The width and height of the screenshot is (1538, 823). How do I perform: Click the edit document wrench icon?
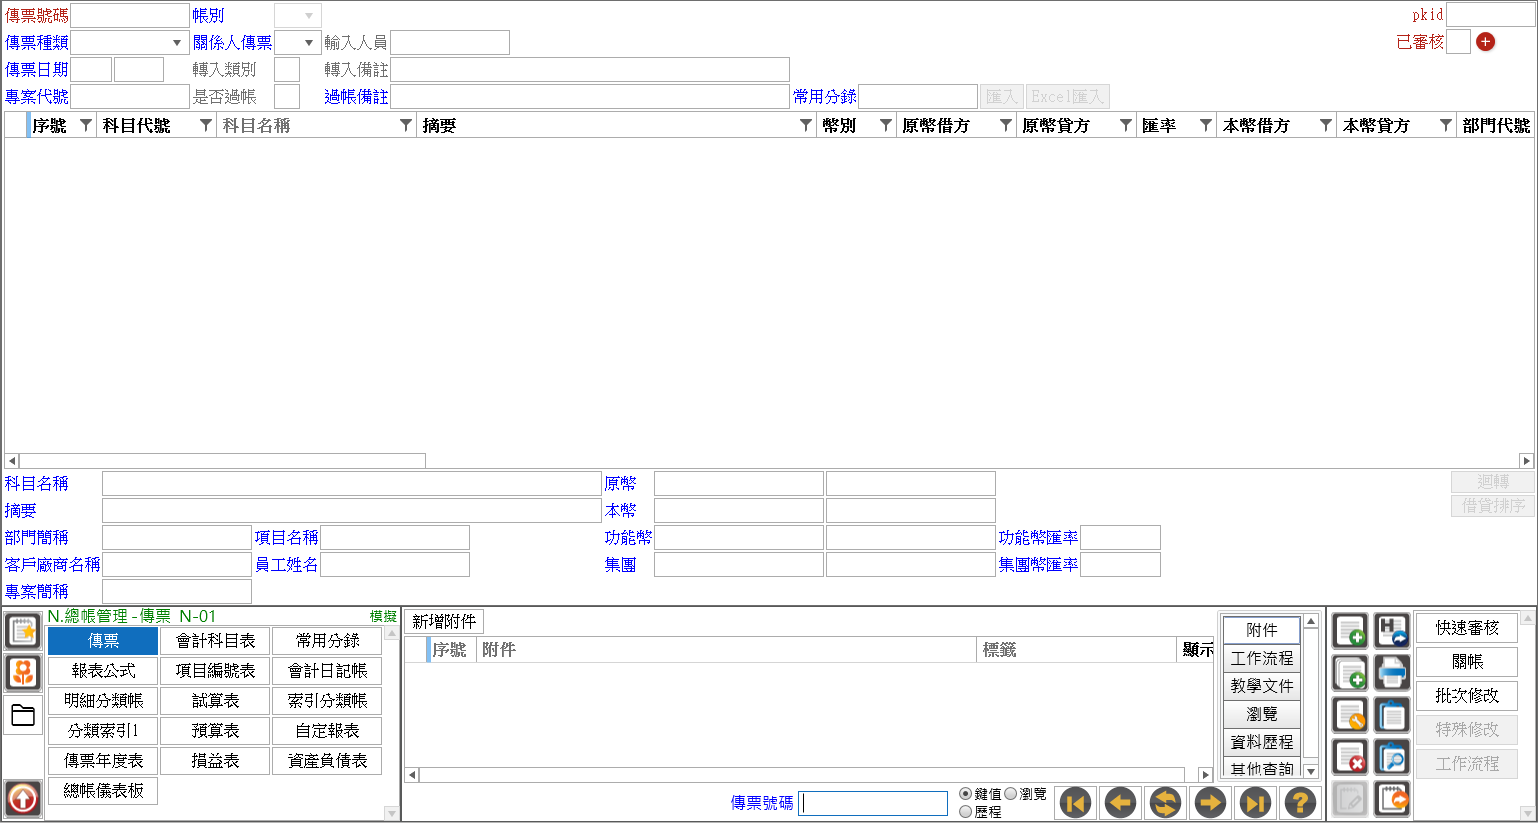point(1350,715)
